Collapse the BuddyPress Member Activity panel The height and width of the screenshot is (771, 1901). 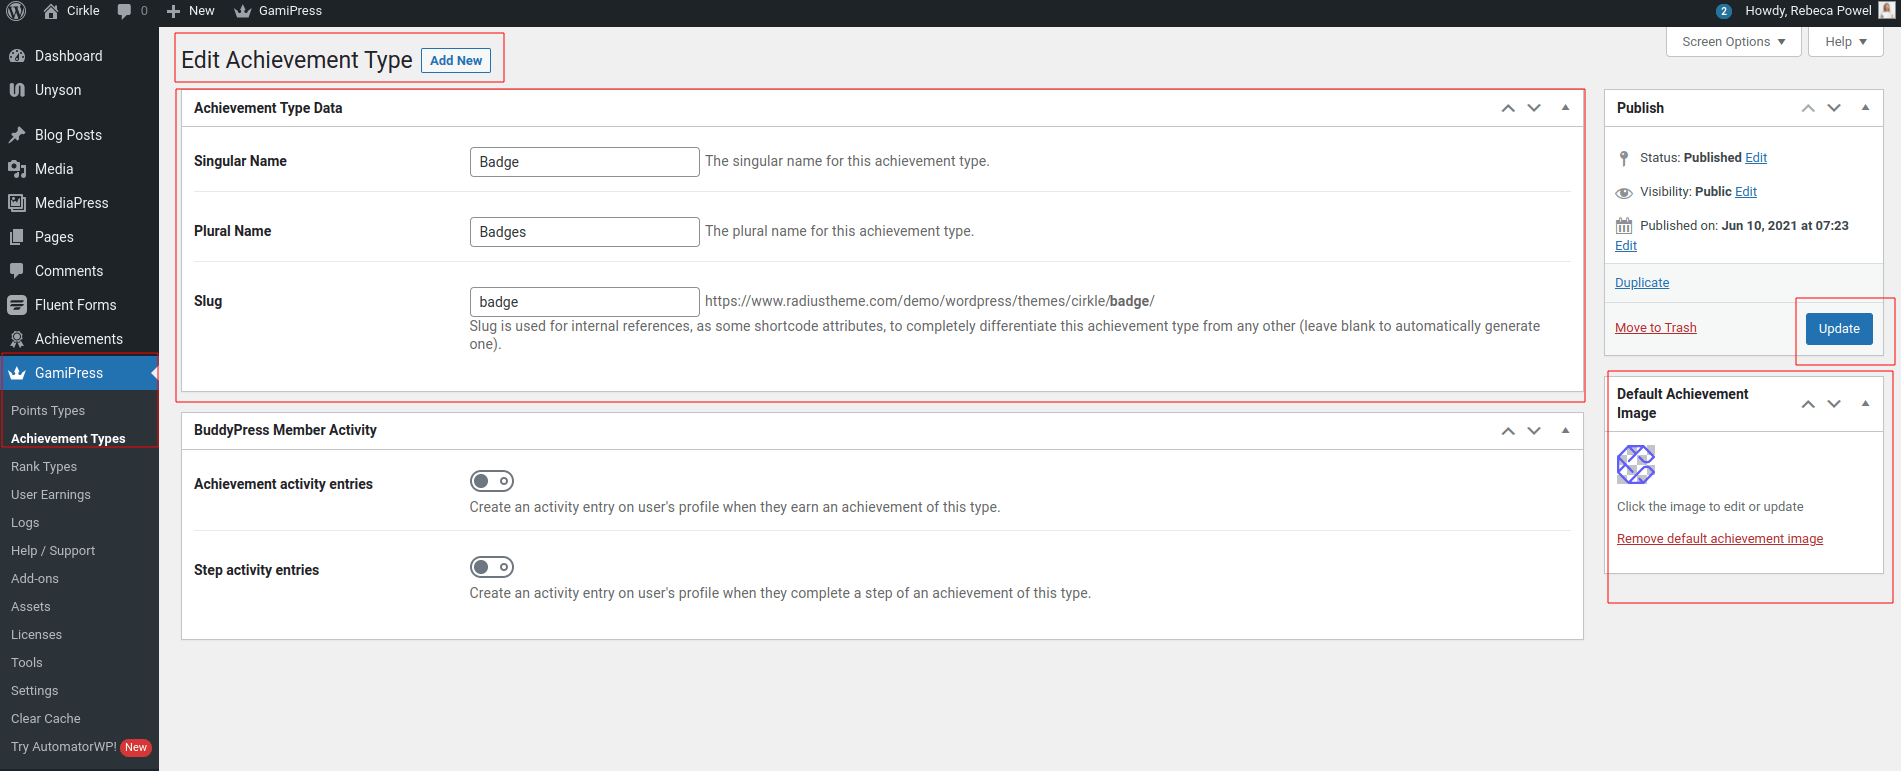click(1565, 431)
